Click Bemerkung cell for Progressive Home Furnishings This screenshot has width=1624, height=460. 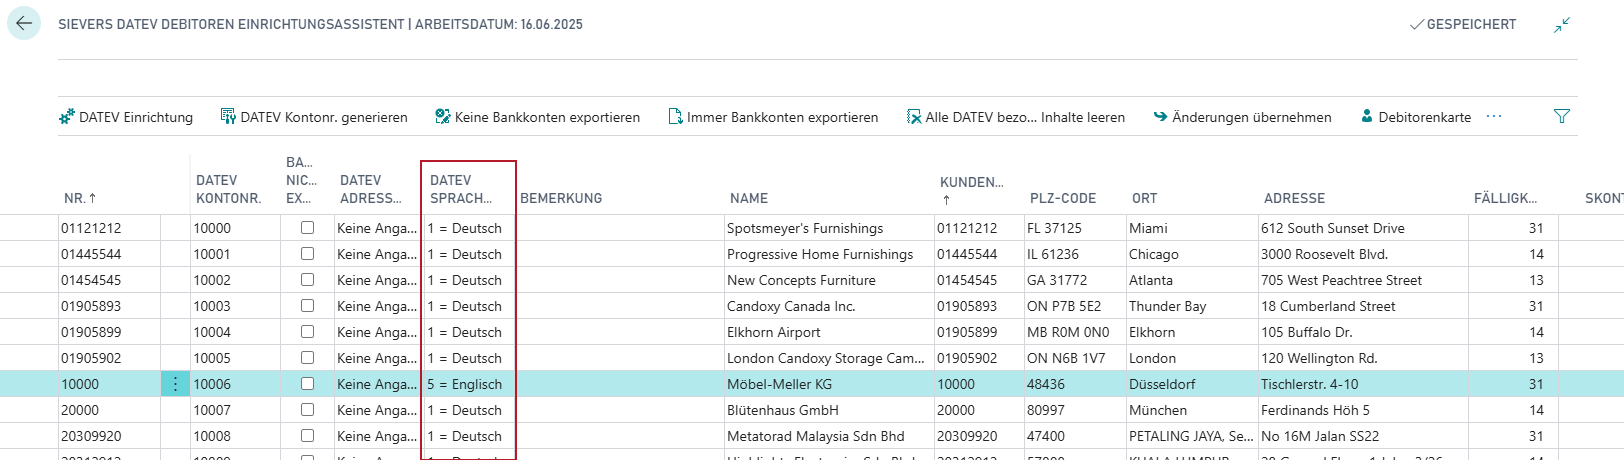(x=620, y=254)
